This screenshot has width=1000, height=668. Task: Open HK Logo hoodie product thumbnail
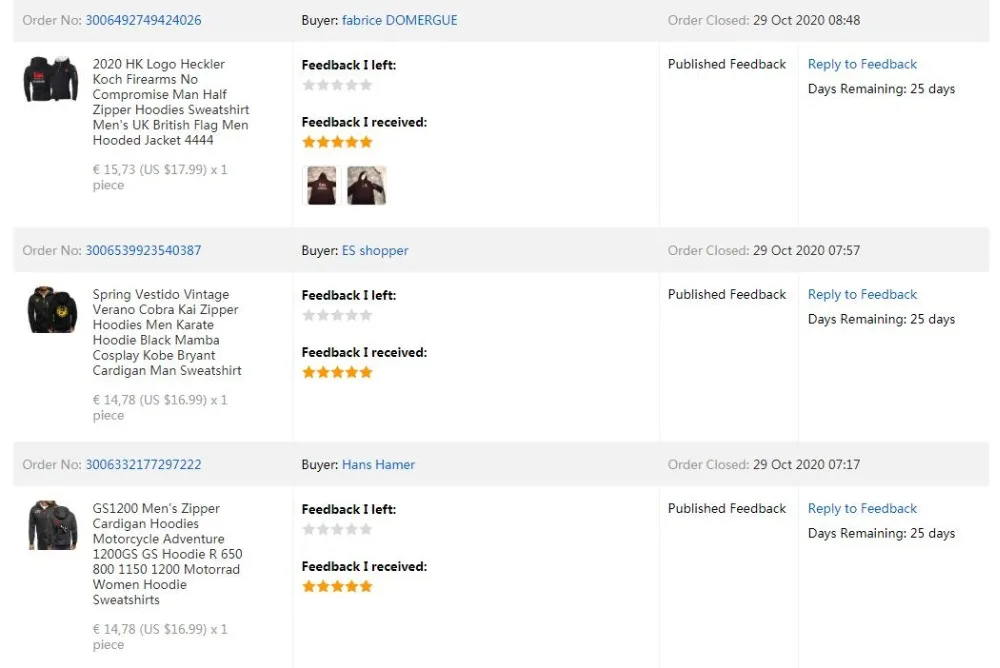51,79
